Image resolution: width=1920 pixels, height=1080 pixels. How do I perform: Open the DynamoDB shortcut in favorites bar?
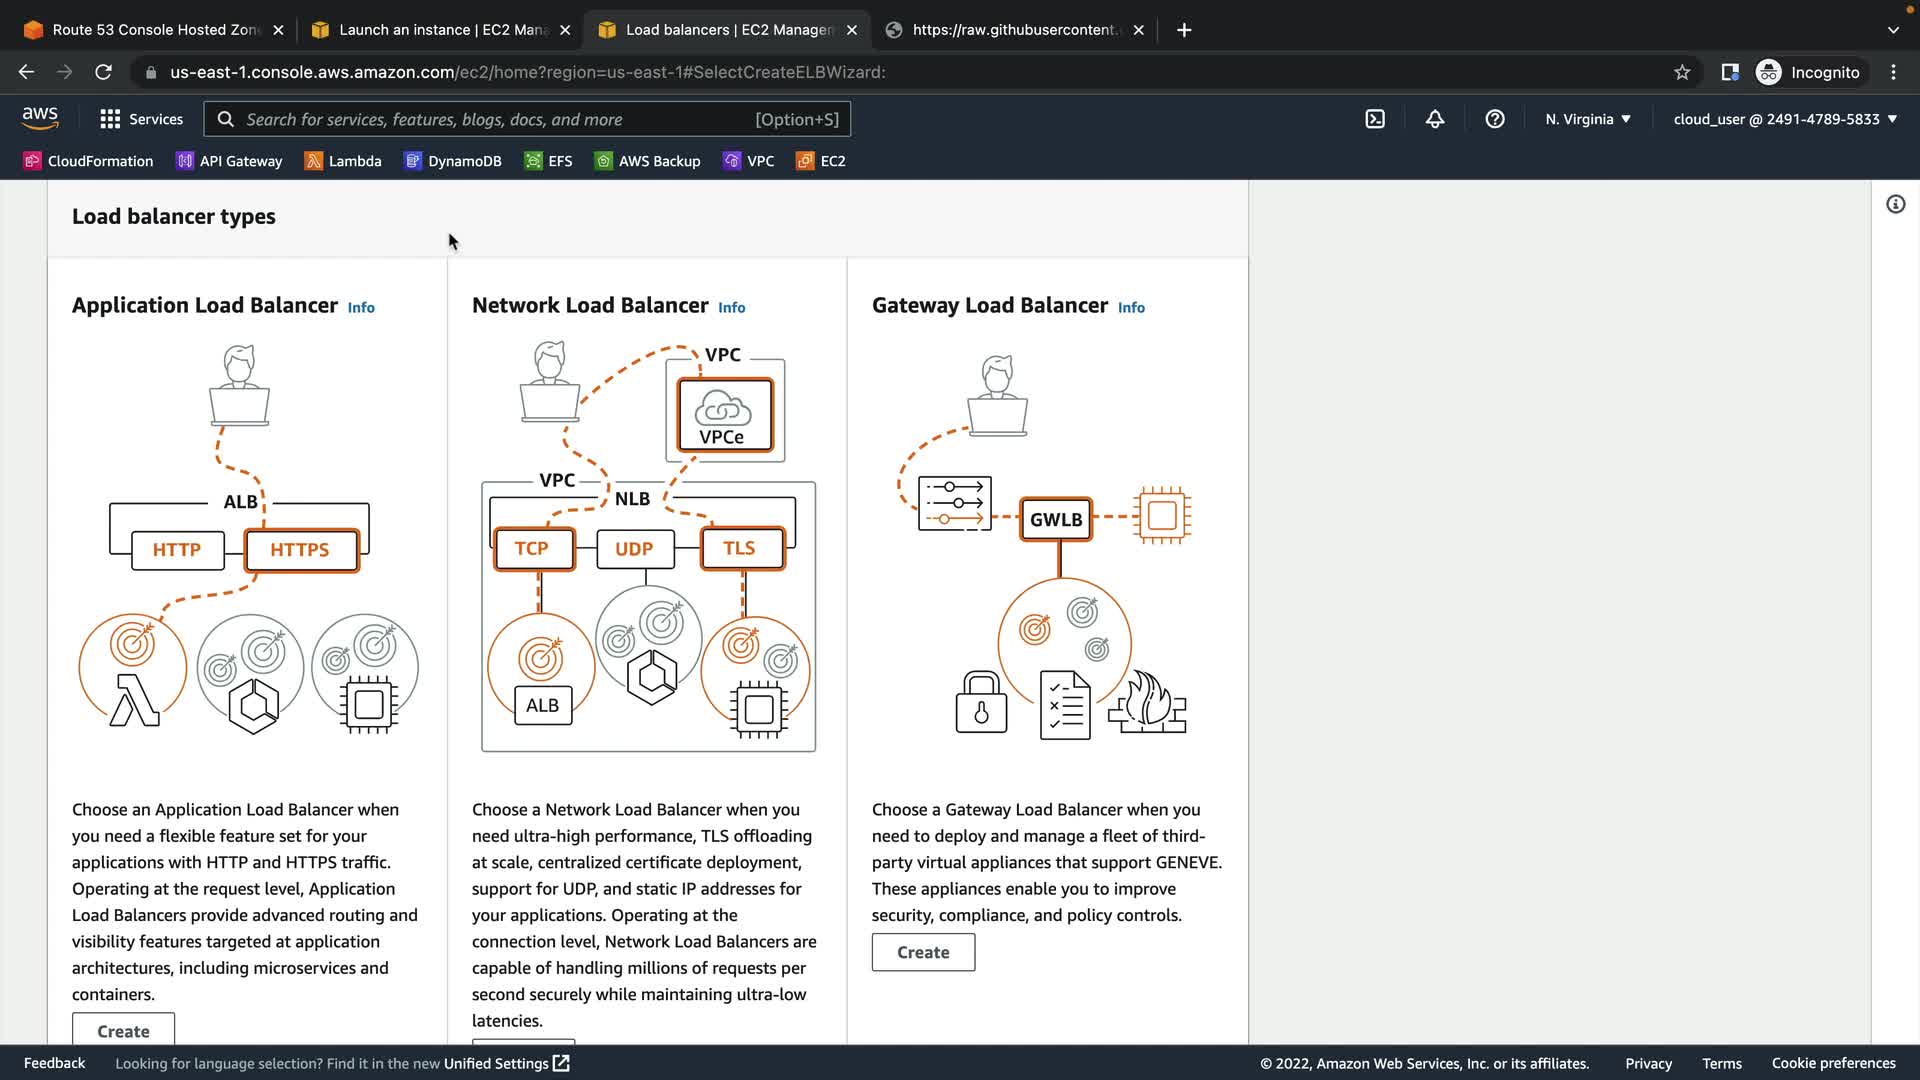pyautogui.click(x=453, y=161)
